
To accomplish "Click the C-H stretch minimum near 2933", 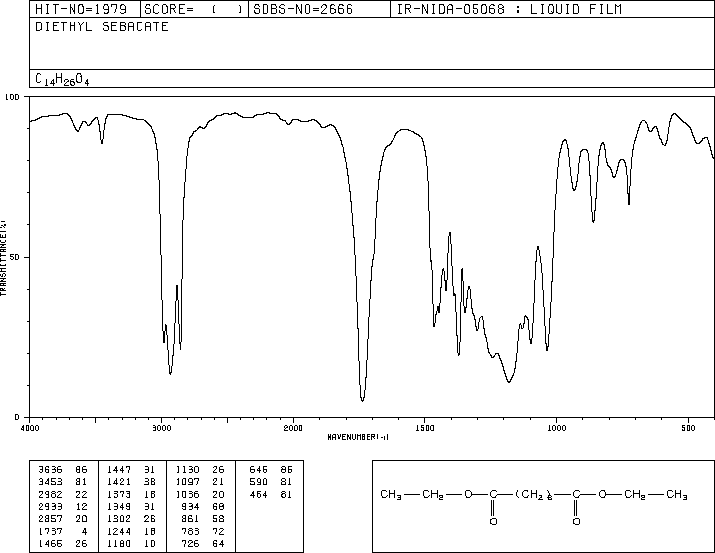I will click(x=170, y=373).
